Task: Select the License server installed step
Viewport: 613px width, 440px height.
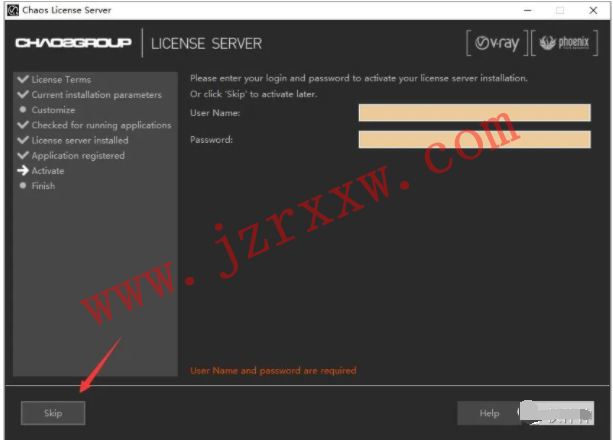Action: coord(80,140)
